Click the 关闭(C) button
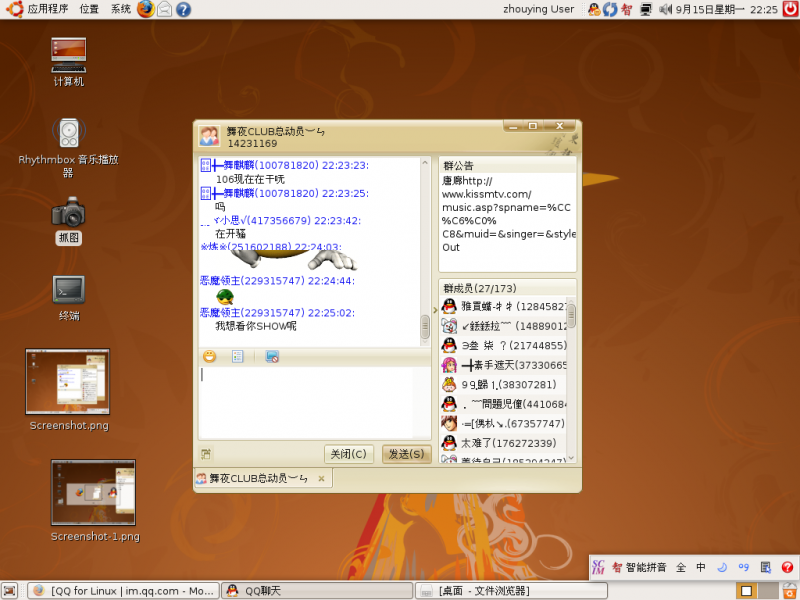The image size is (800, 600). click(x=348, y=454)
